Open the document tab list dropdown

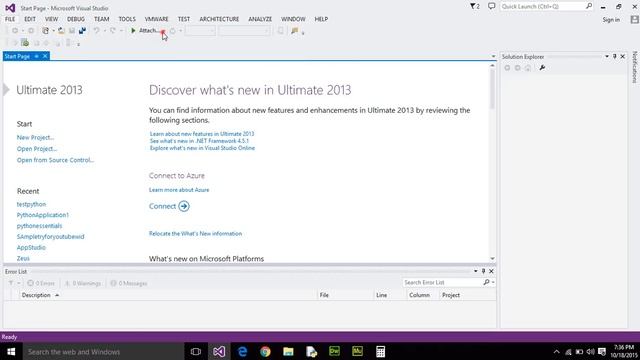click(493, 56)
